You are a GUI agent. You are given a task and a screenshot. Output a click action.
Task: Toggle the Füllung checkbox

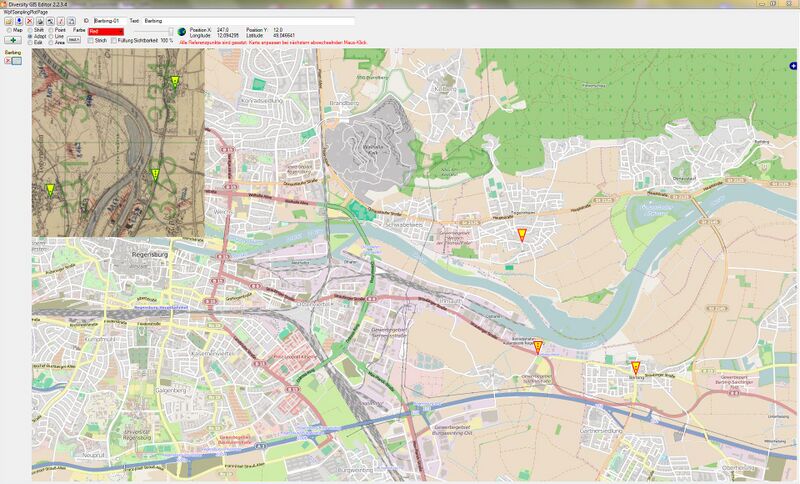[114, 40]
